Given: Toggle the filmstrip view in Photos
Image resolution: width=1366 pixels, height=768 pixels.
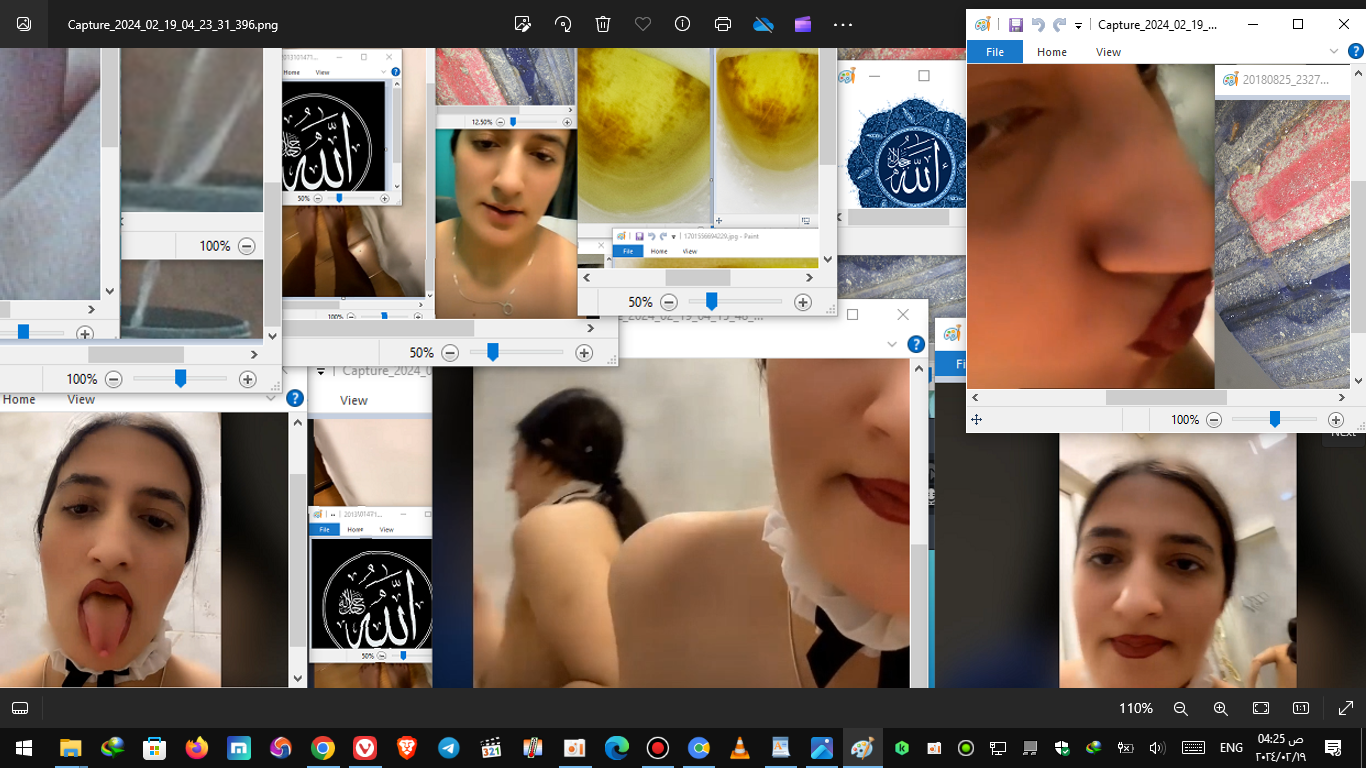Looking at the screenshot, I should click(19, 708).
